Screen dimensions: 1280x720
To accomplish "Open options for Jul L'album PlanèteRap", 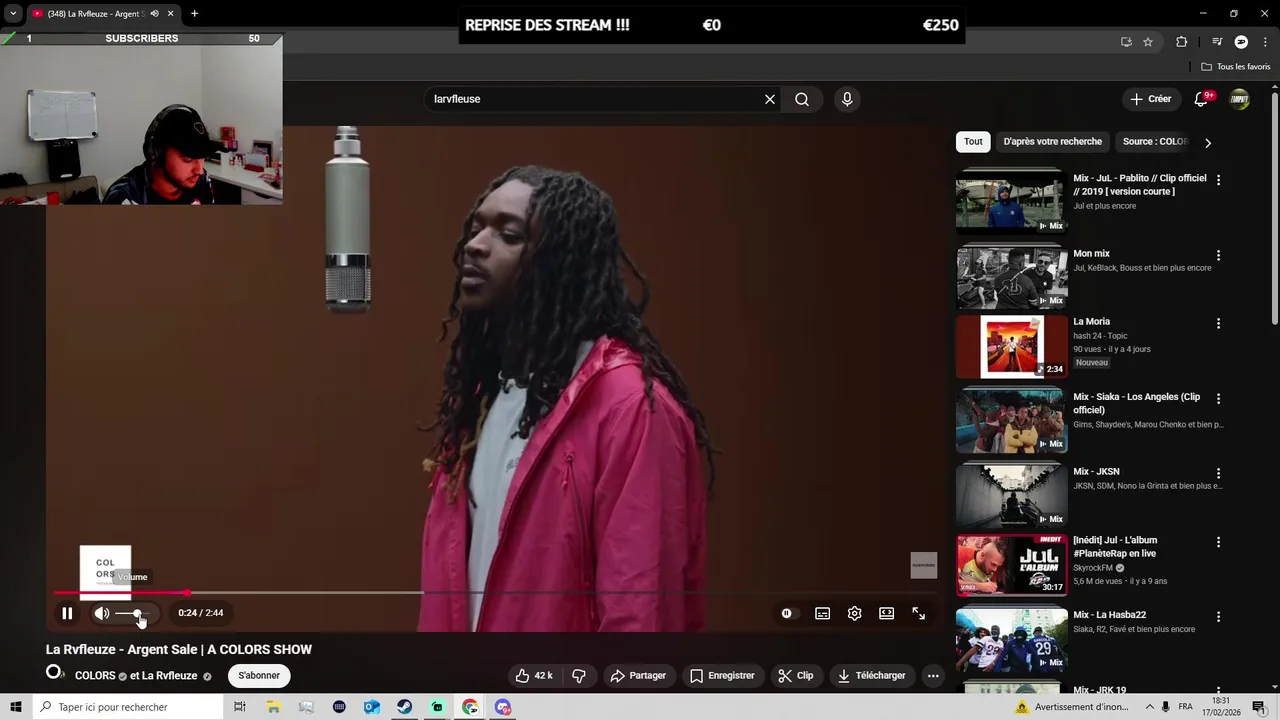I will 1218,542.
